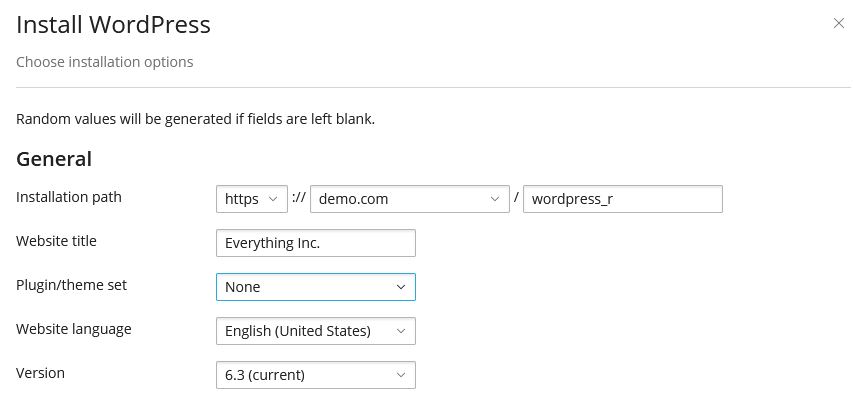The height and width of the screenshot is (406, 854).
Task: Click the Website title label
Action: pos(56,241)
